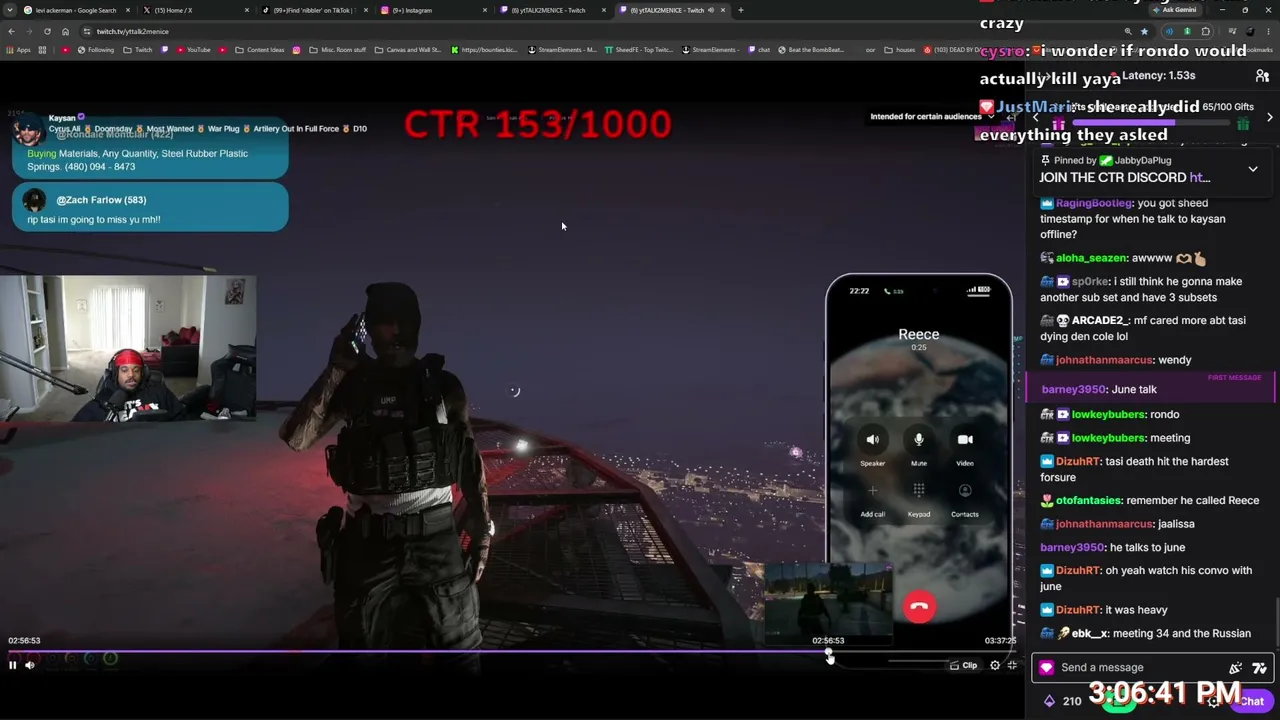Open the 'Beat the BombBeat' bookmark
This screenshot has height=720, width=1280.
pyautogui.click(x=810, y=50)
